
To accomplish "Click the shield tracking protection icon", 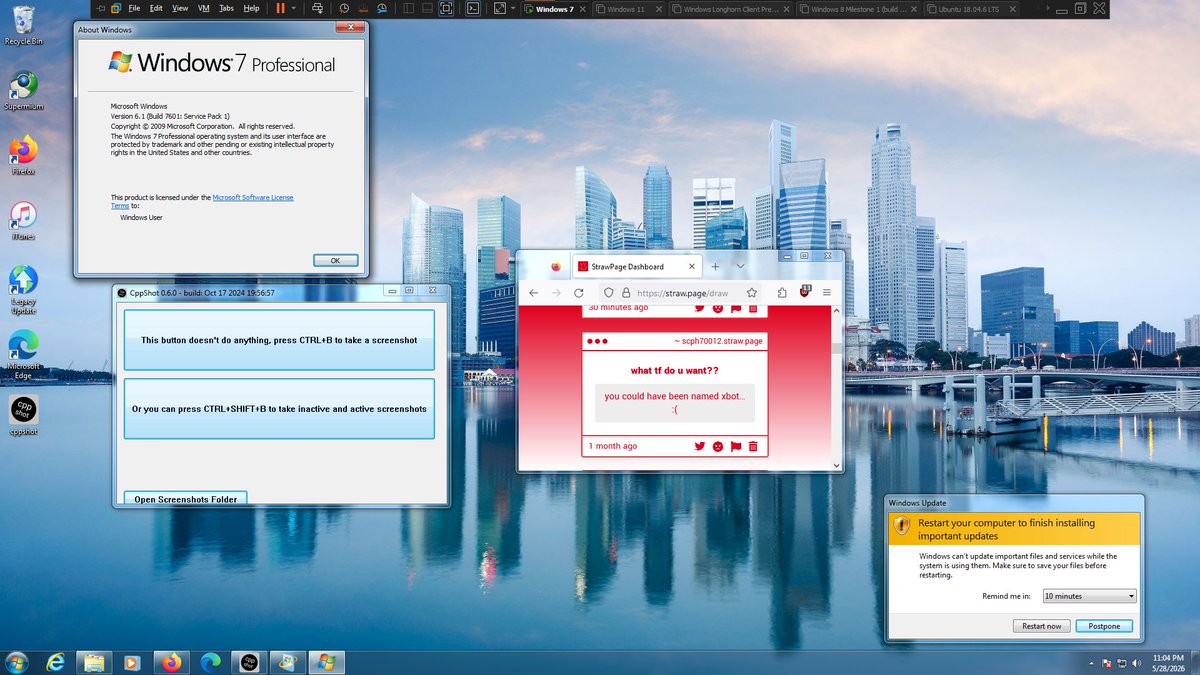I will [x=609, y=293].
